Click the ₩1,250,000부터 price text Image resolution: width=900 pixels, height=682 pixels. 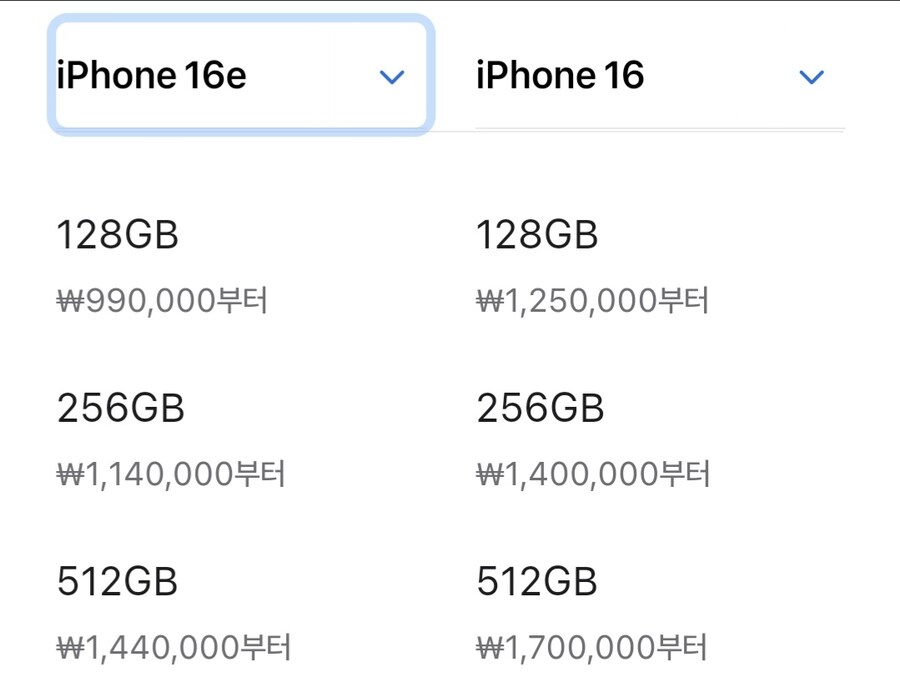click(593, 300)
